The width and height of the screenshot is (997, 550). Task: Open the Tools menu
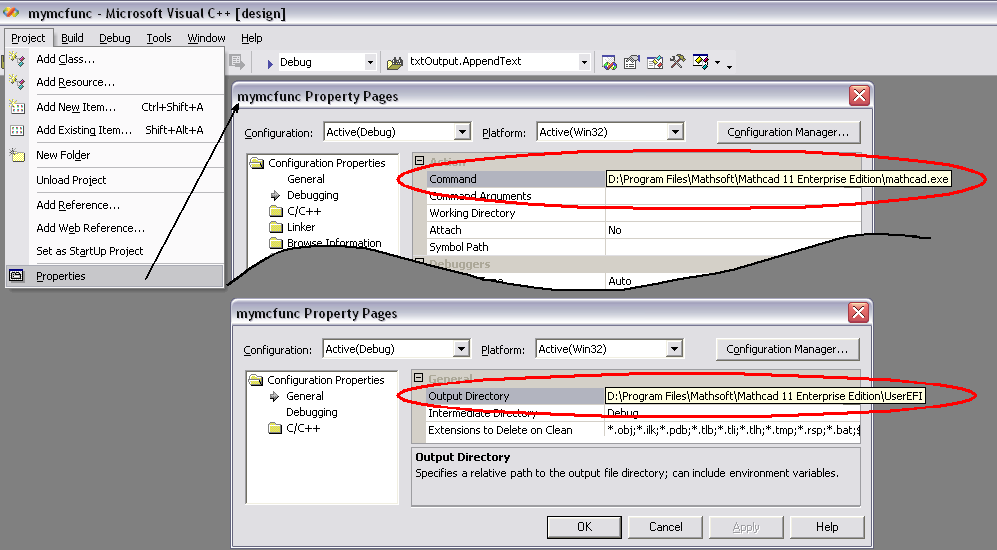point(159,38)
